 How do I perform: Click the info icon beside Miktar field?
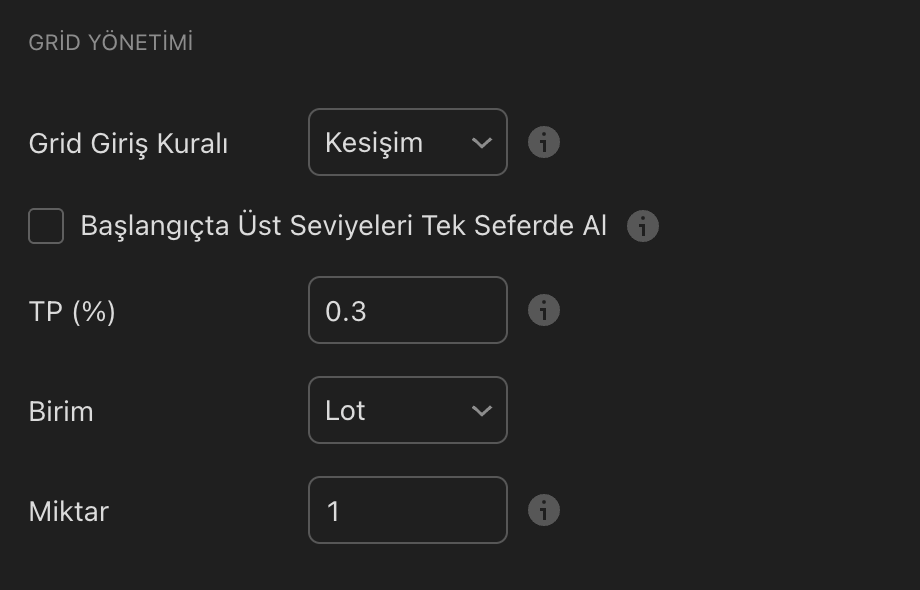click(x=543, y=511)
